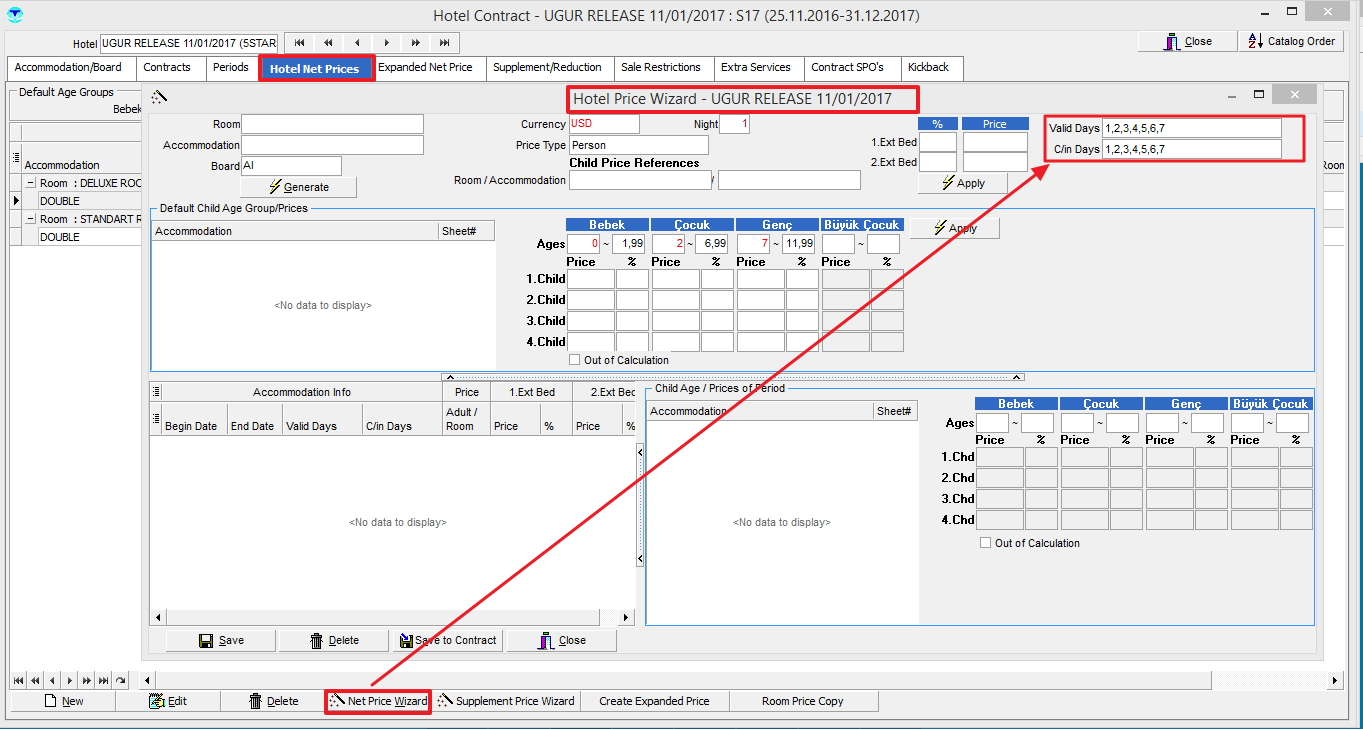Save prices in the wizard
The image size is (1363, 729).
pos(221,640)
